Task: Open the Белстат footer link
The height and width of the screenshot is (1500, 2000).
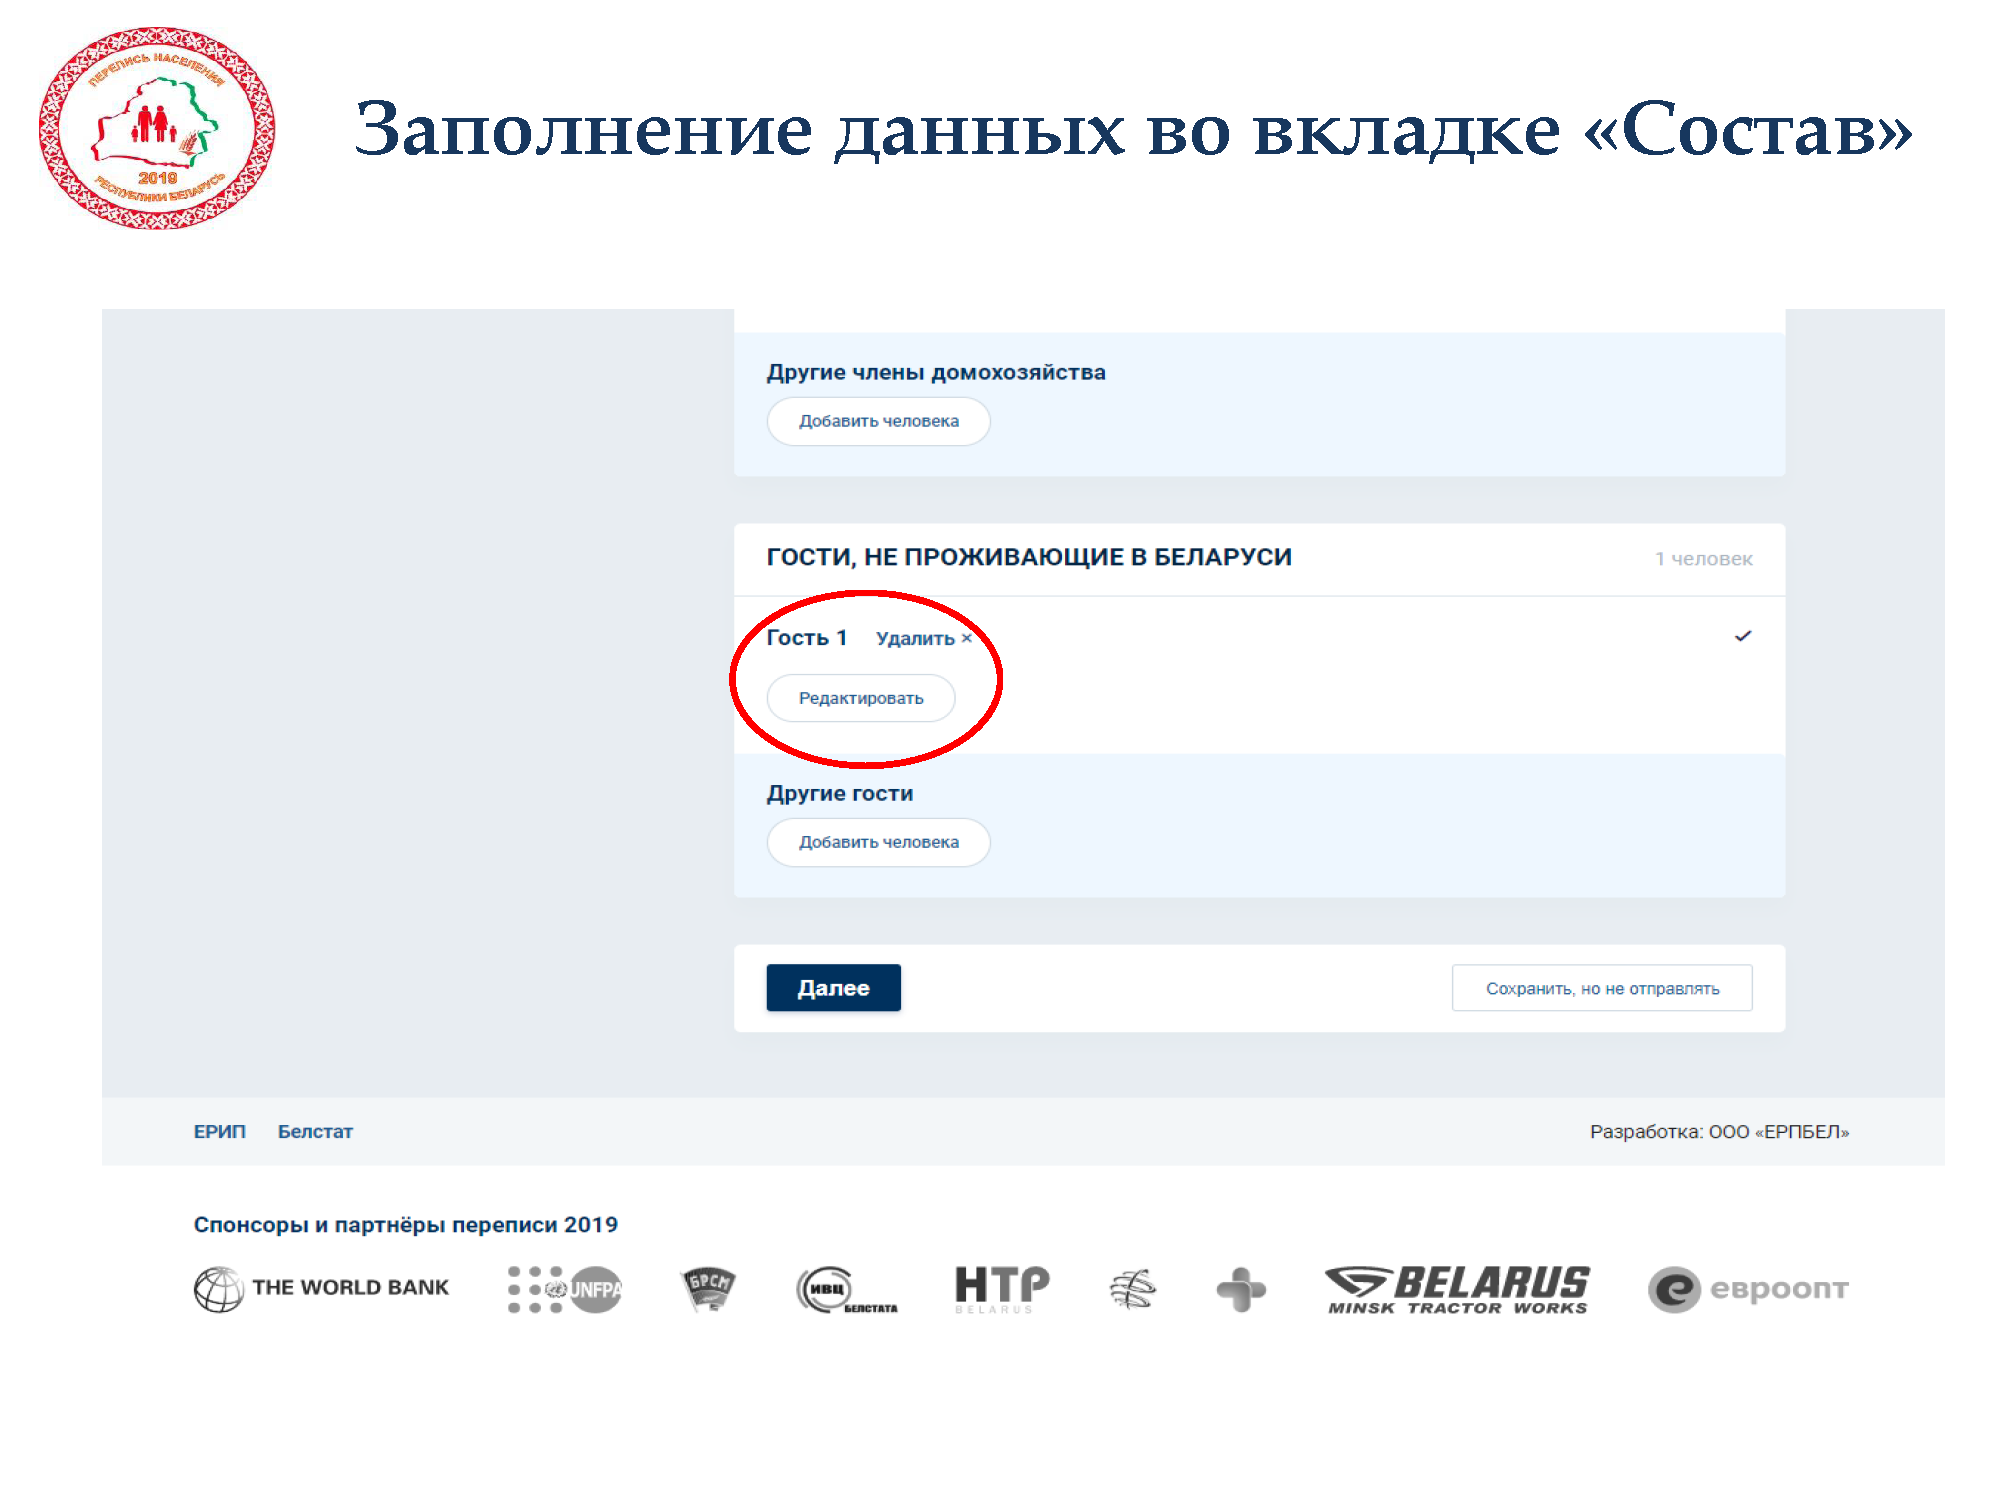Action: (x=315, y=1131)
